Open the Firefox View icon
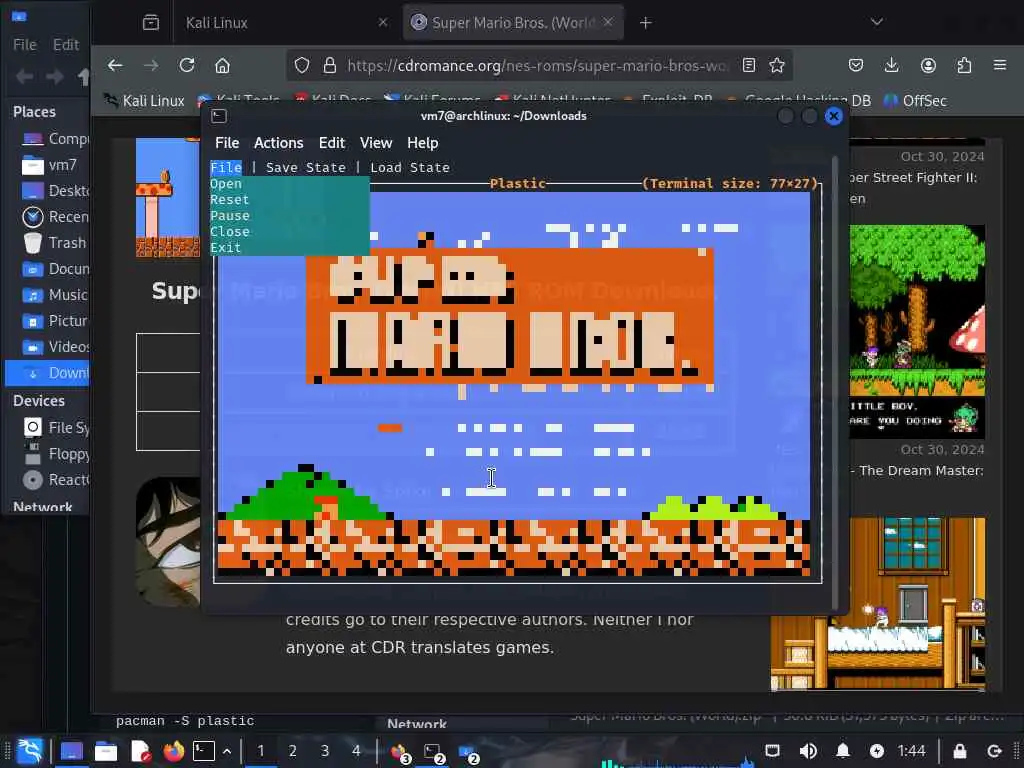This screenshot has height=768, width=1024. point(151,23)
